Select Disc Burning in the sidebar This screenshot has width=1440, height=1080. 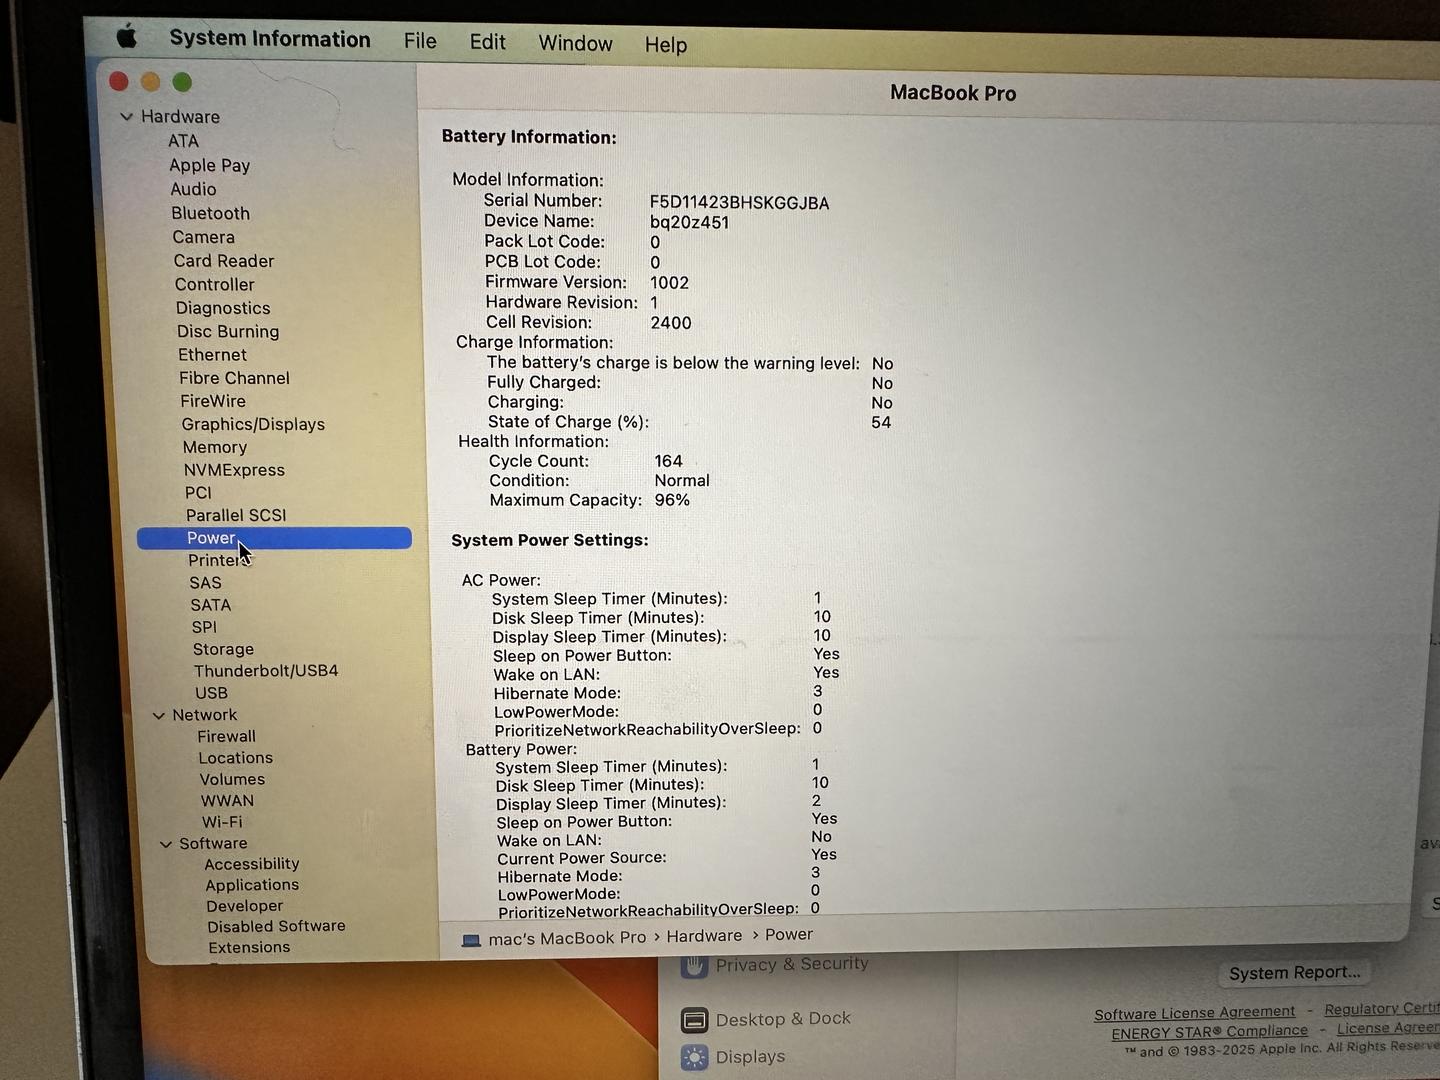(x=227, y=331)
